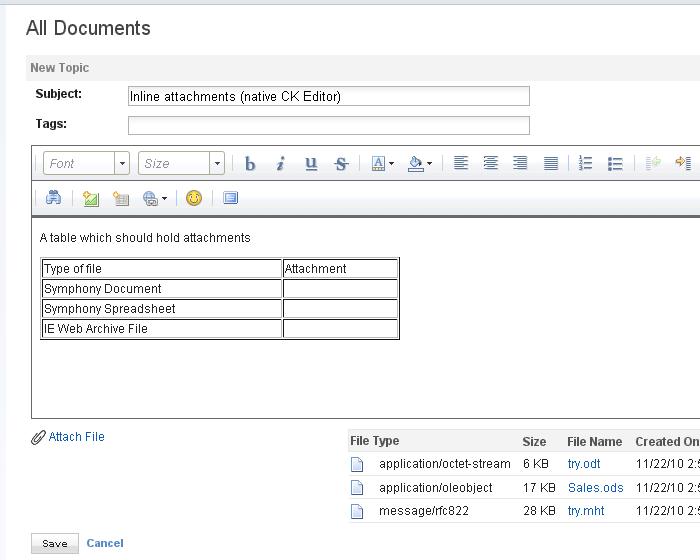Apply strikethrough to the text
This screenshot has height=560, width=700.
(x=341, y=164)
